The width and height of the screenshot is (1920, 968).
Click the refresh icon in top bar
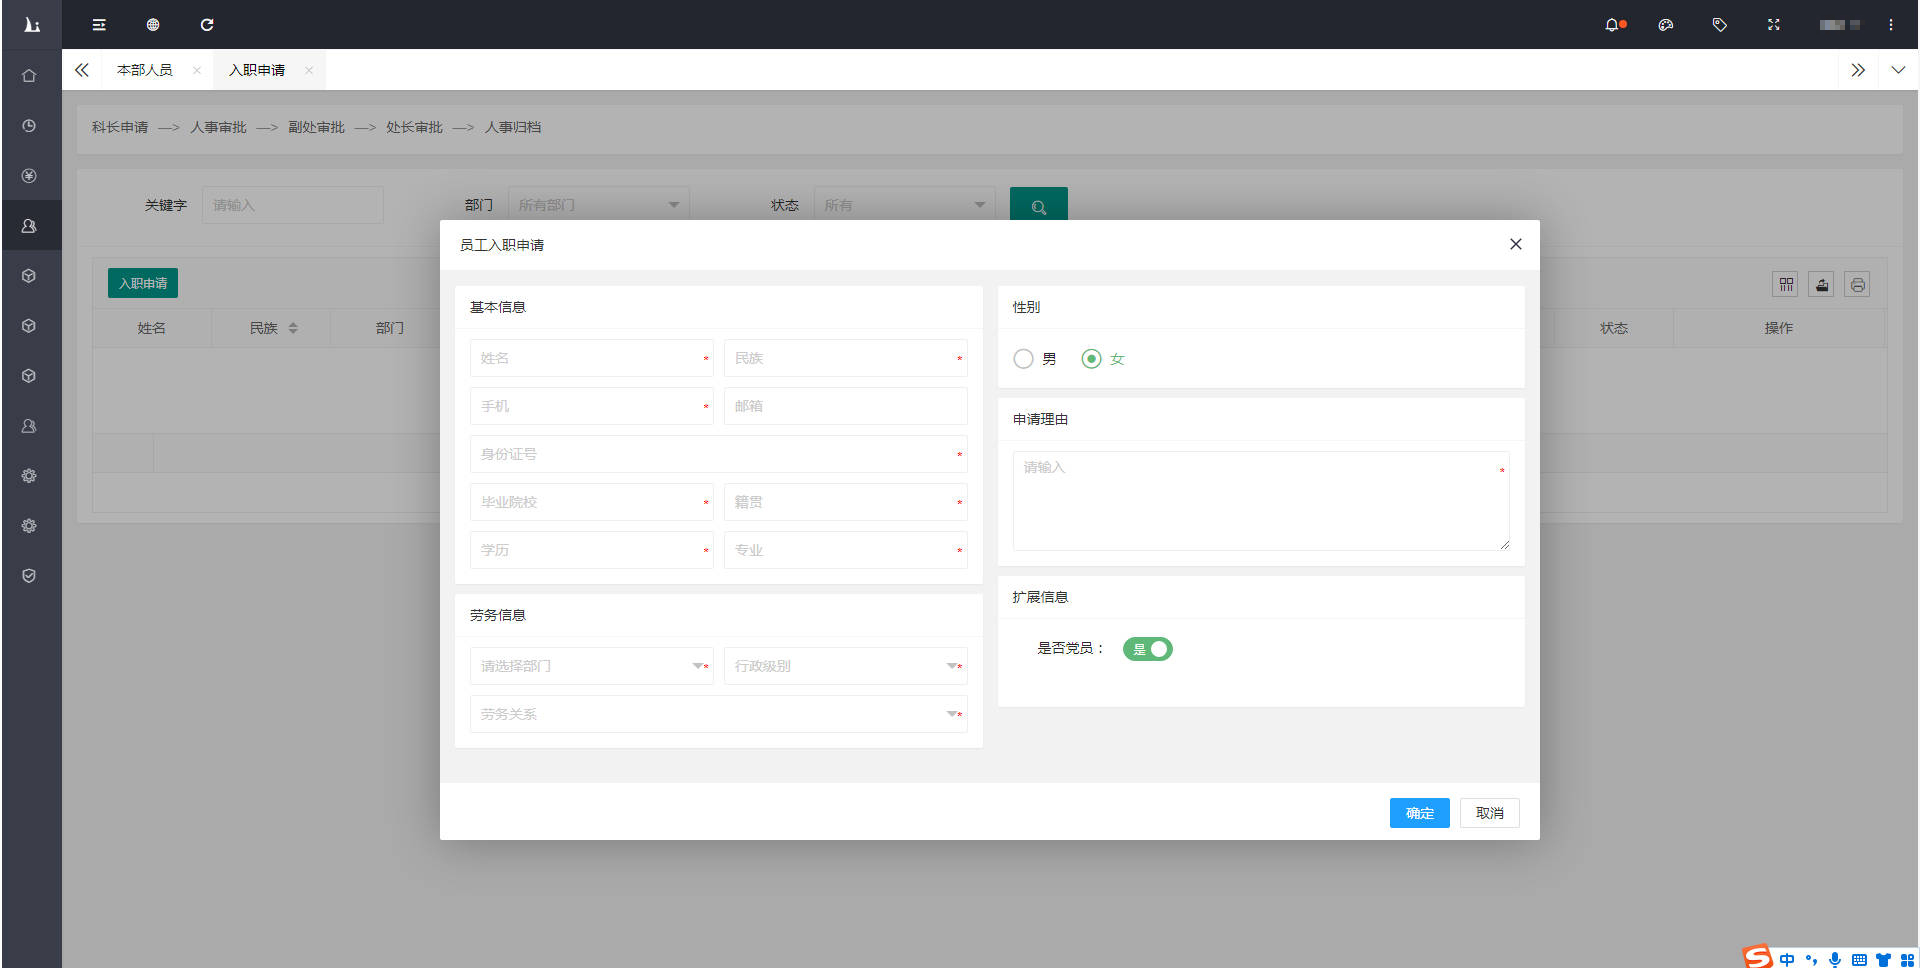(x=207, y=25)
